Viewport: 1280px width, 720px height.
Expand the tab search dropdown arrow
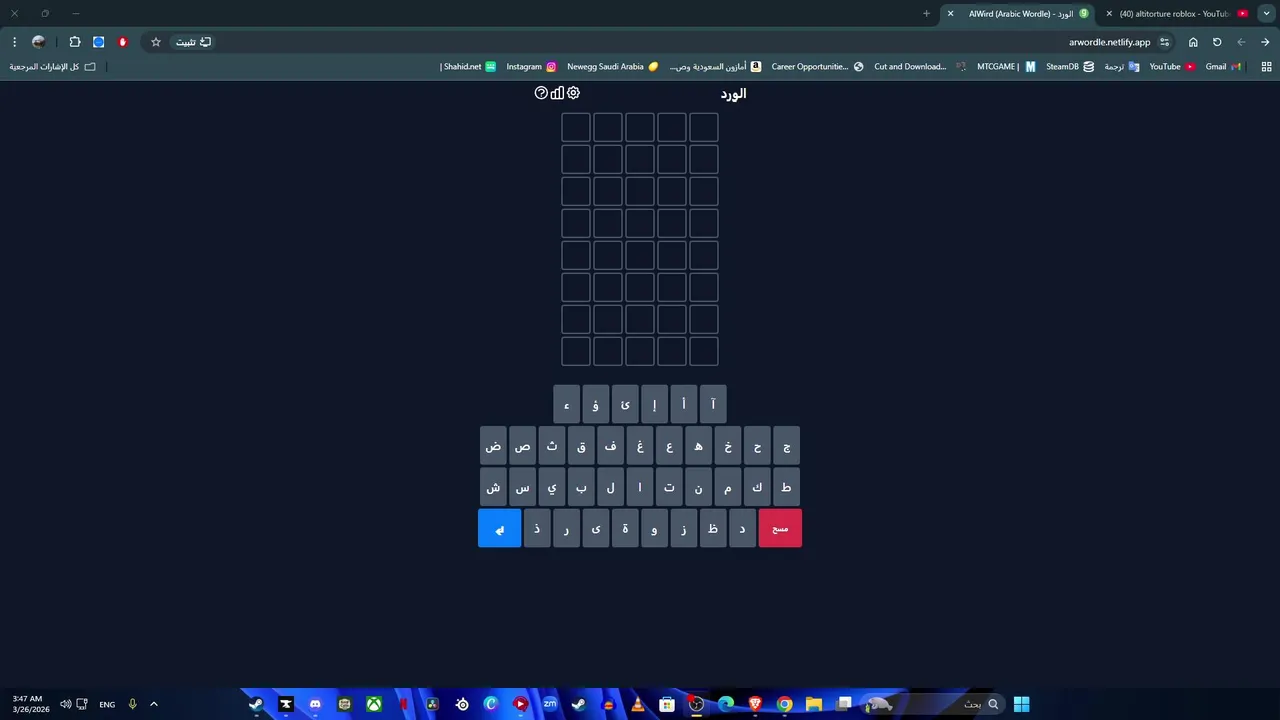(x=1266, y=14)
